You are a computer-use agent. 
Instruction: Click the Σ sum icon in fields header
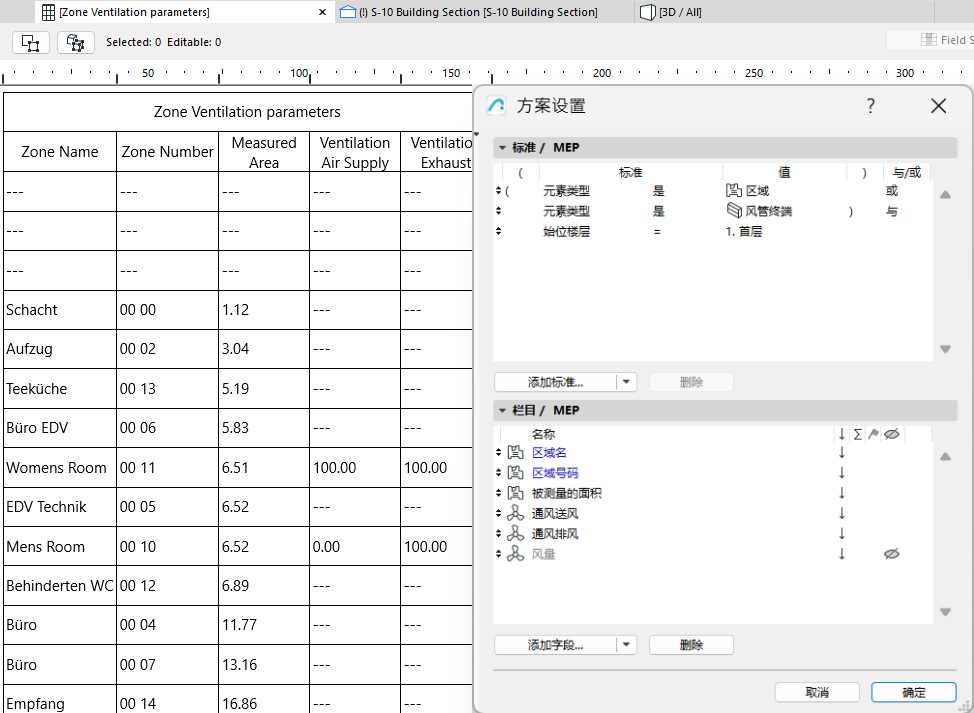(858, 433)
